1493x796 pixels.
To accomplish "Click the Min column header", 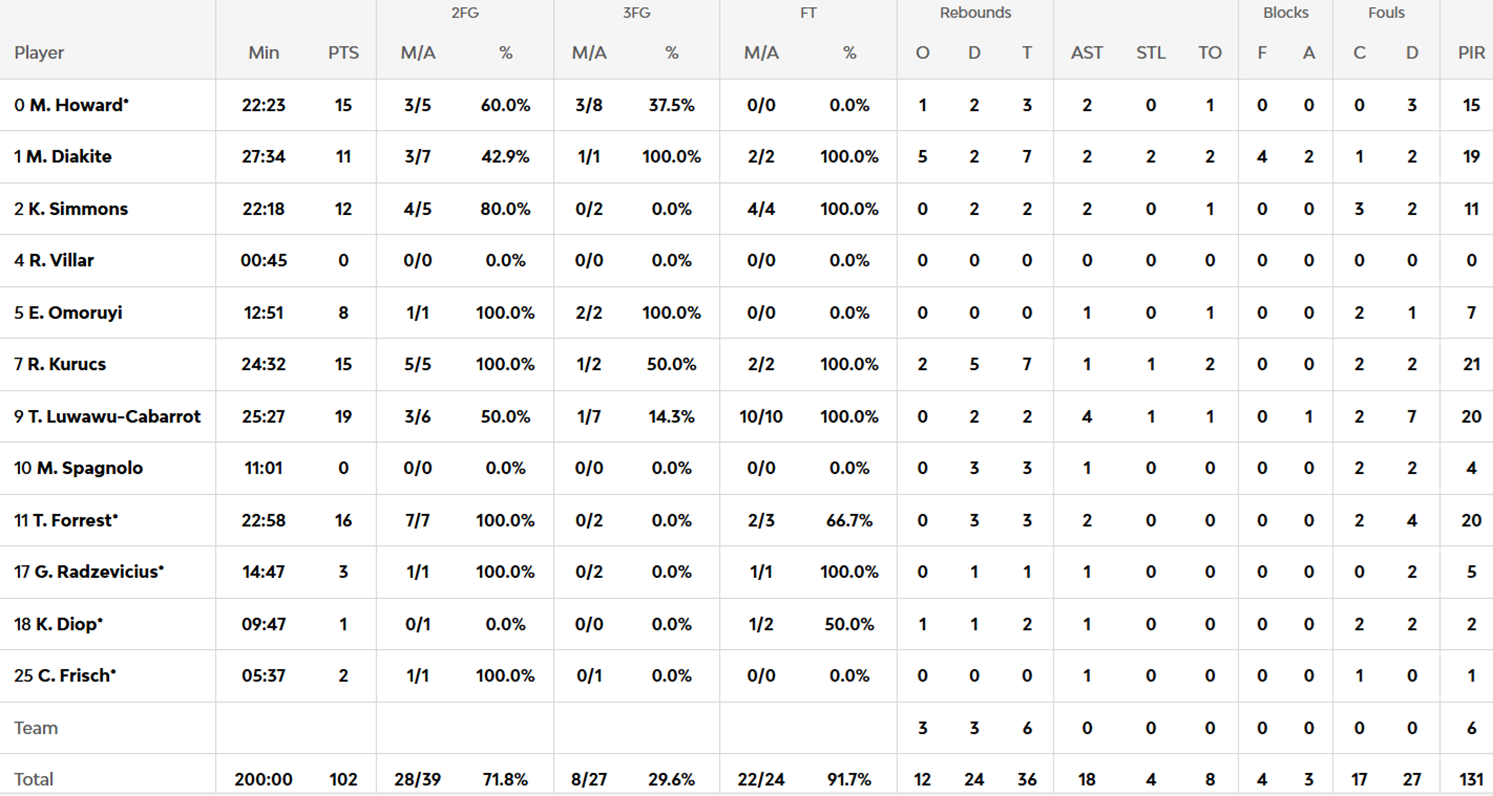I will point(264,53).
